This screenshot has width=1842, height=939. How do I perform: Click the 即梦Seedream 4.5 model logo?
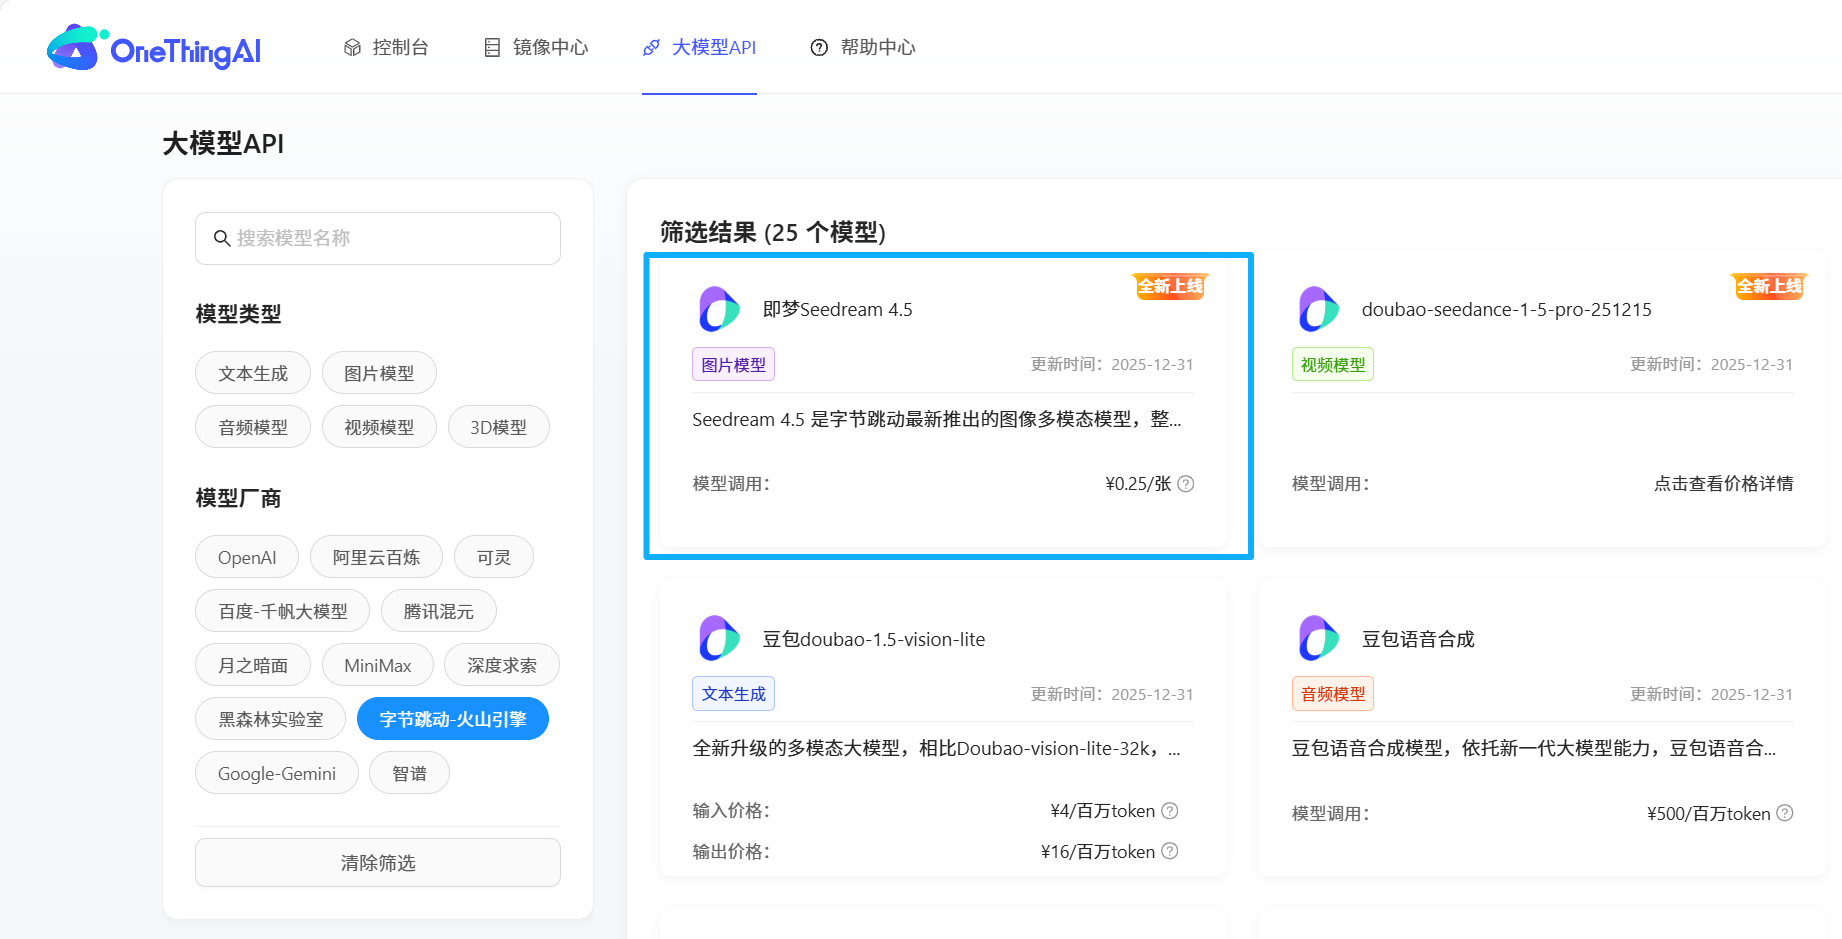click(x=718, y=308)
